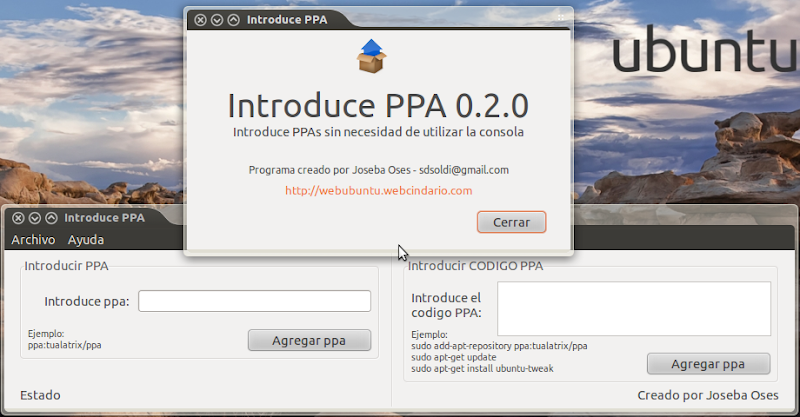
Task: Click the Creado por Joseba Oses text
Action: [708, 395]
